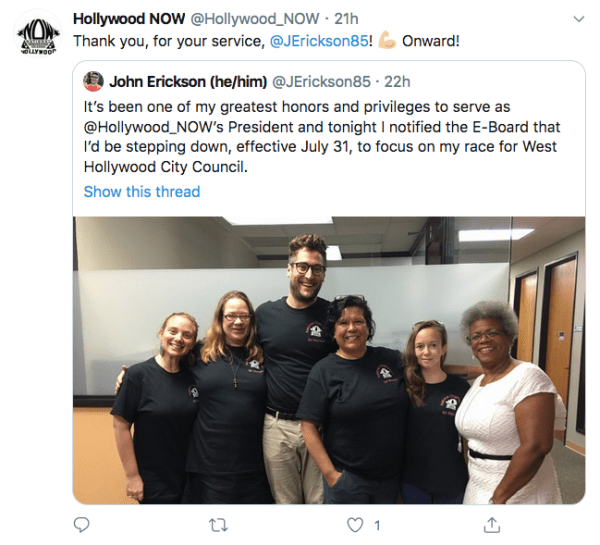Click the like count number 1
Screen dimensions: 600x545
pos(377,525)
